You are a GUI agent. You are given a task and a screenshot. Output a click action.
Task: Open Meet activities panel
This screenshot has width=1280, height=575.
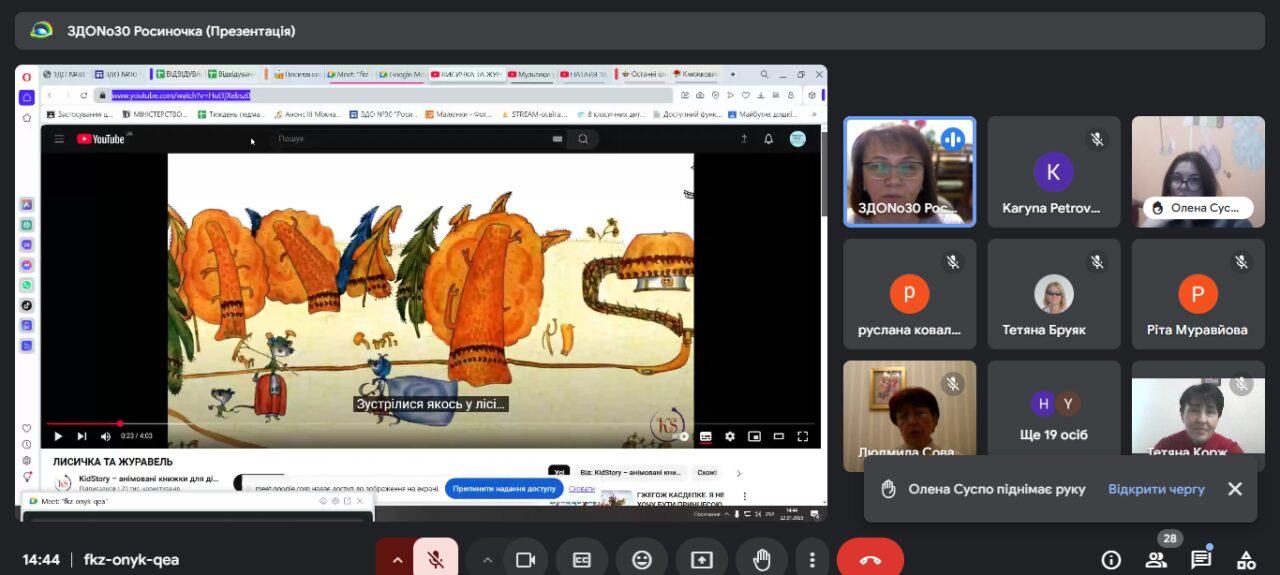[x=1246, y=560]
